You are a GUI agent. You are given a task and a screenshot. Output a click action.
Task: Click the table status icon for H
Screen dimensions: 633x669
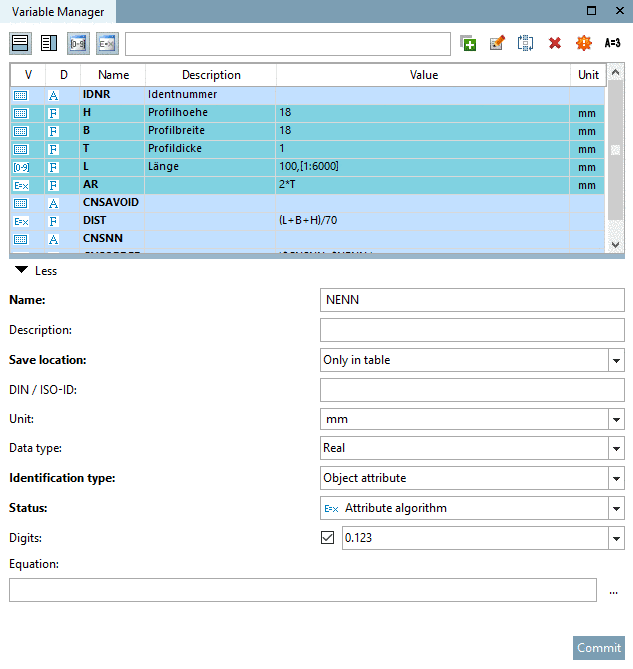20,113
